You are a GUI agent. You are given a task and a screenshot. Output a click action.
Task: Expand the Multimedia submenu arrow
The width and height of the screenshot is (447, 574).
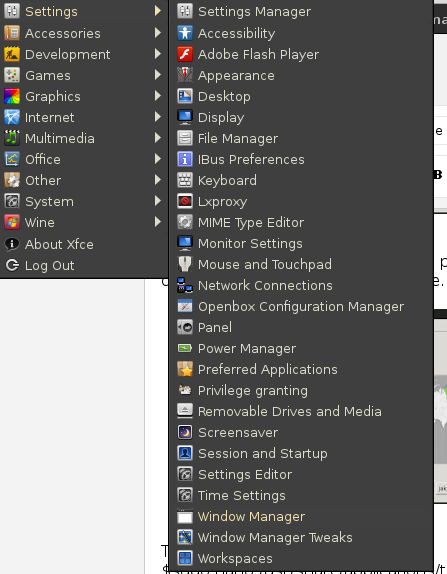pos(158,138)
